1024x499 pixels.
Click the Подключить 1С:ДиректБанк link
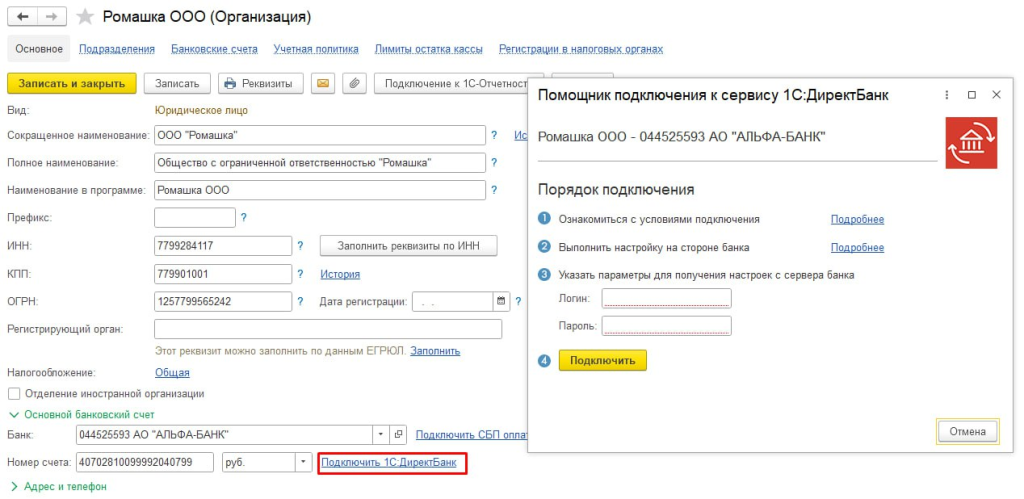(x=389, y=462)
